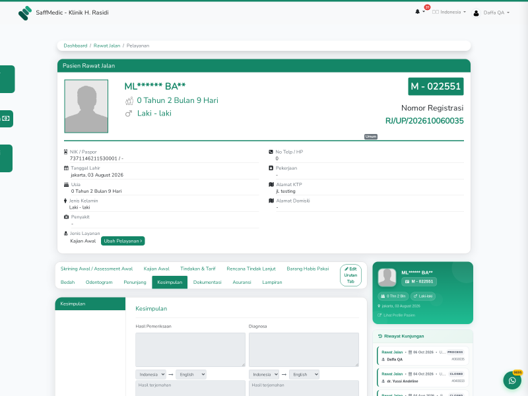Switch to the Odontogram tab
The image size is (528, 396).
[99, 282]
